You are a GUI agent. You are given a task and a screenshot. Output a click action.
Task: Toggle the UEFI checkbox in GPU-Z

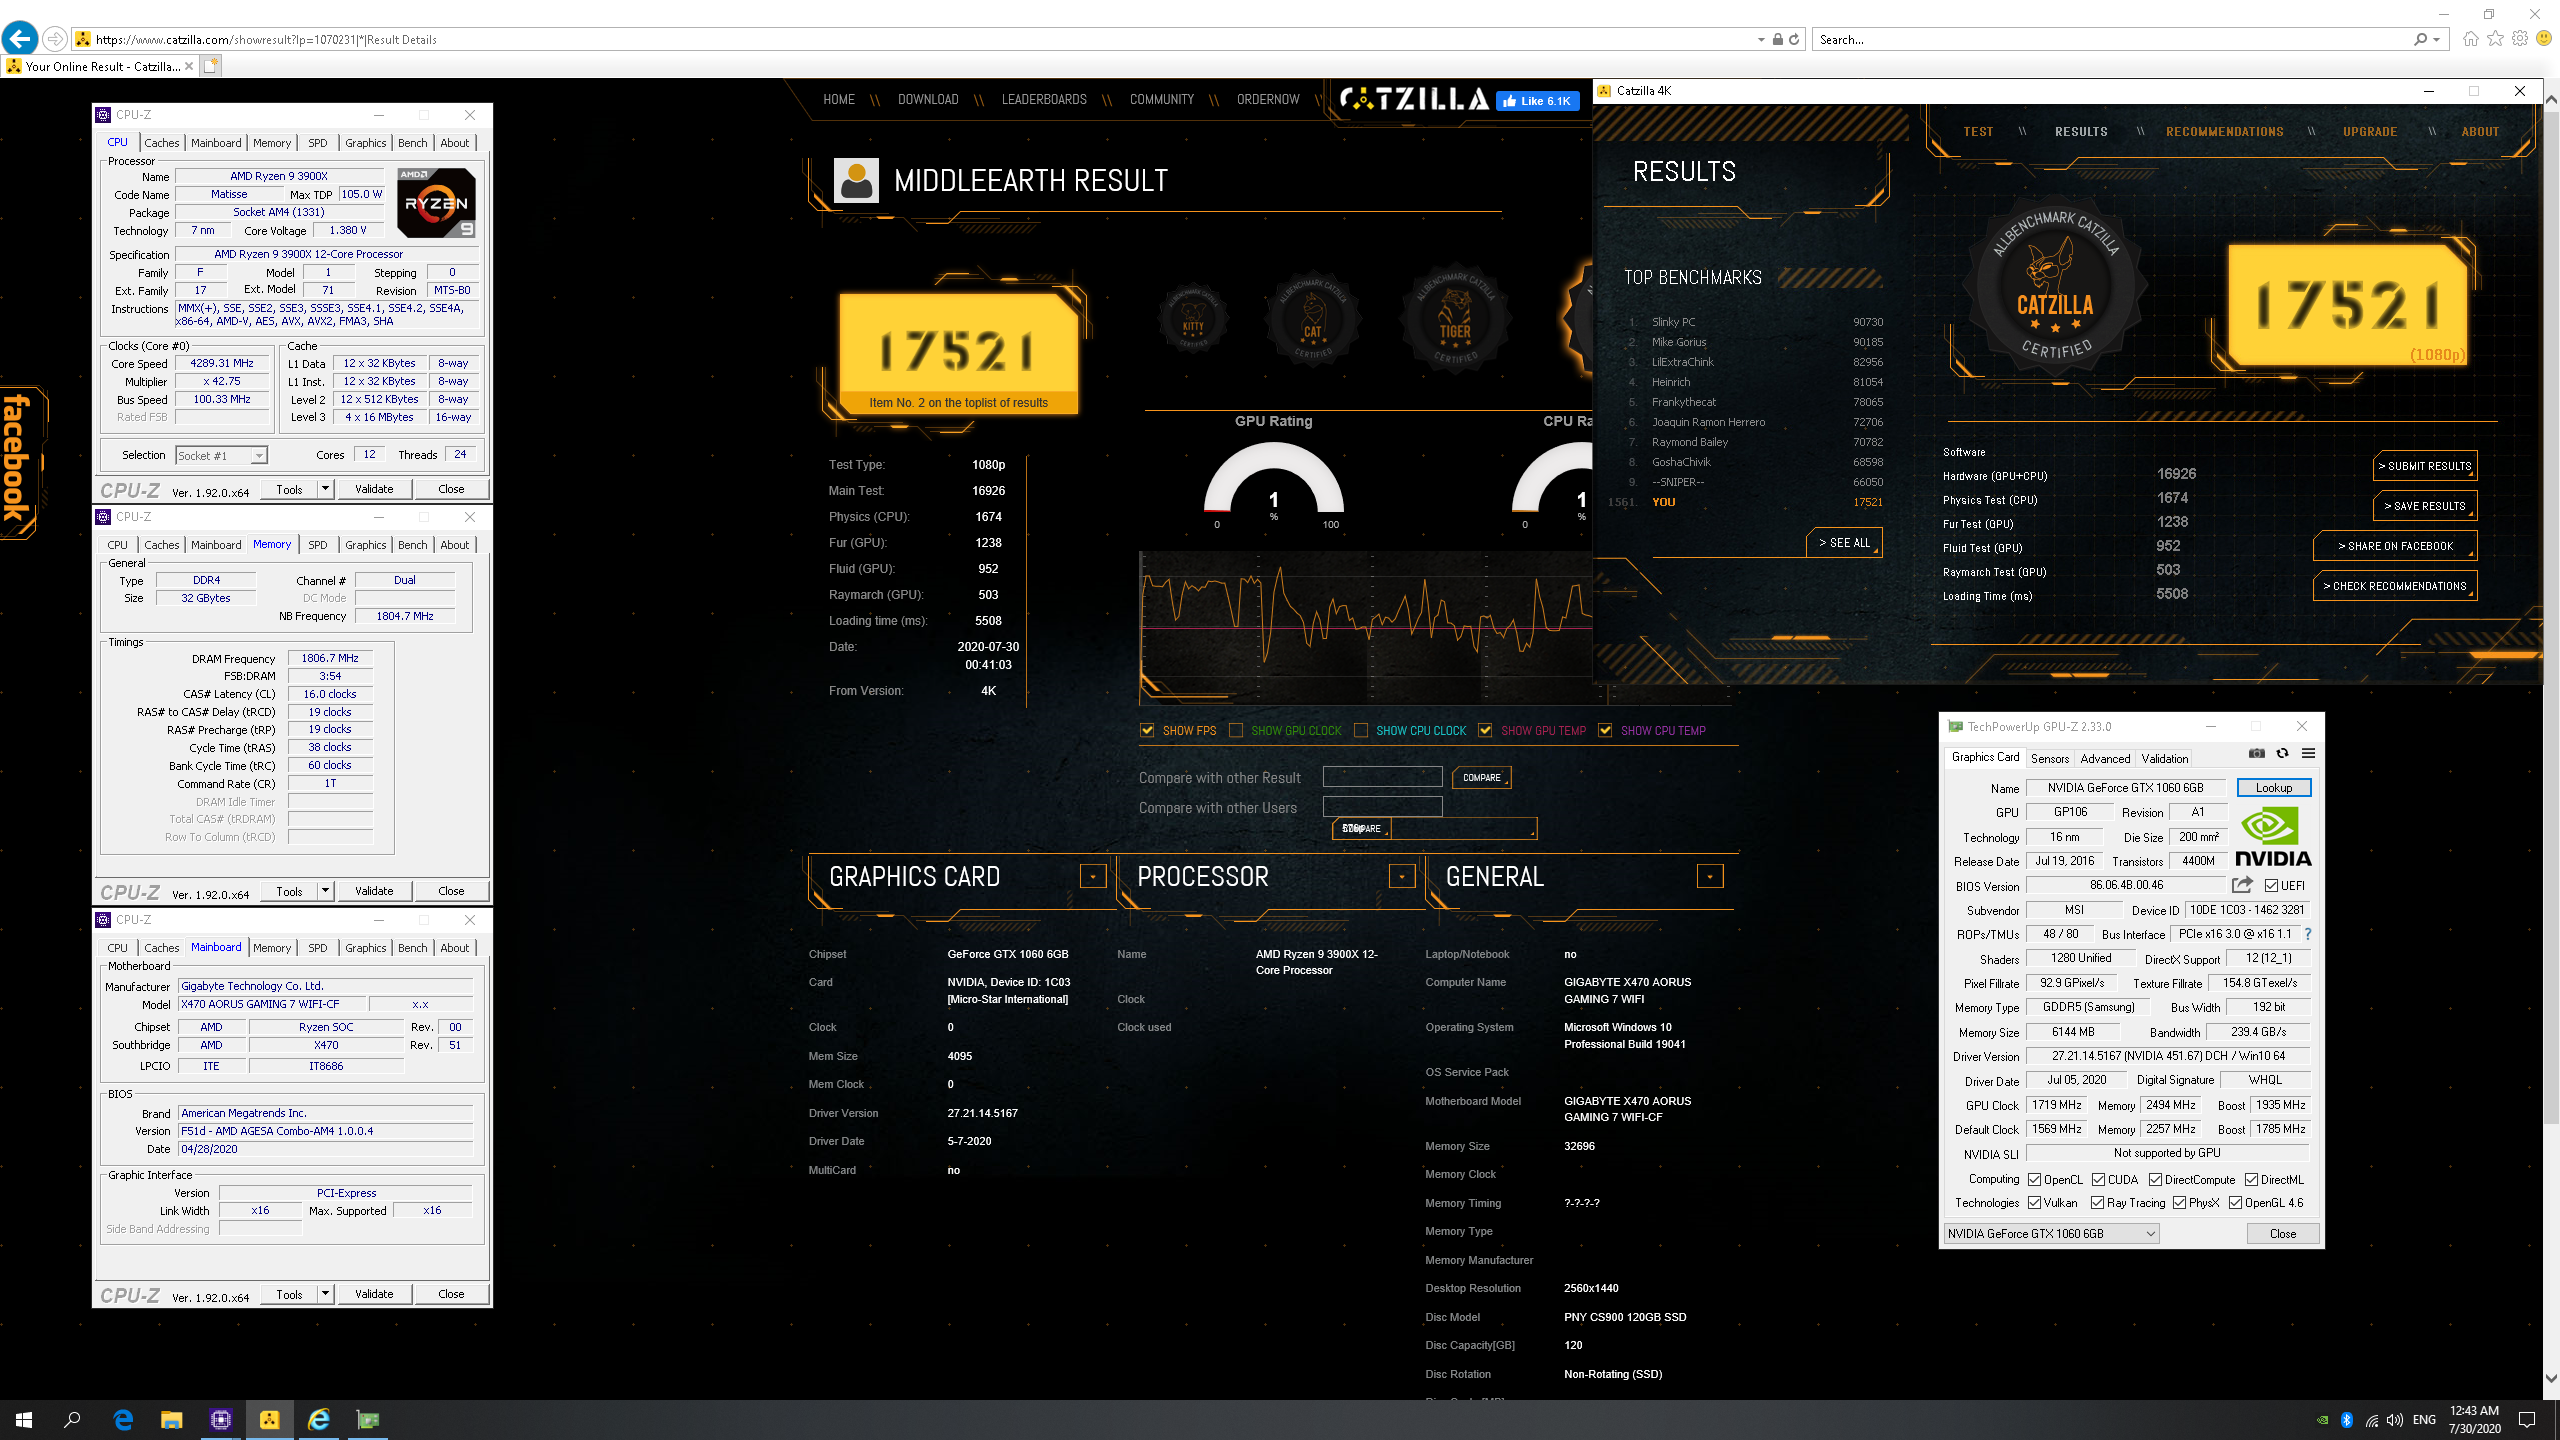(2271, 886)
